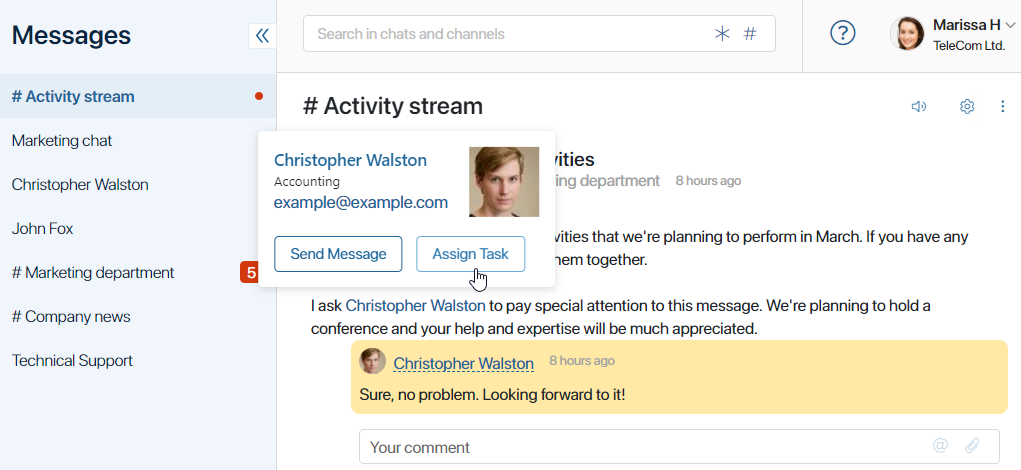Open Activity stream settings gear
The image size is (1021, 470).
(967, 107)
